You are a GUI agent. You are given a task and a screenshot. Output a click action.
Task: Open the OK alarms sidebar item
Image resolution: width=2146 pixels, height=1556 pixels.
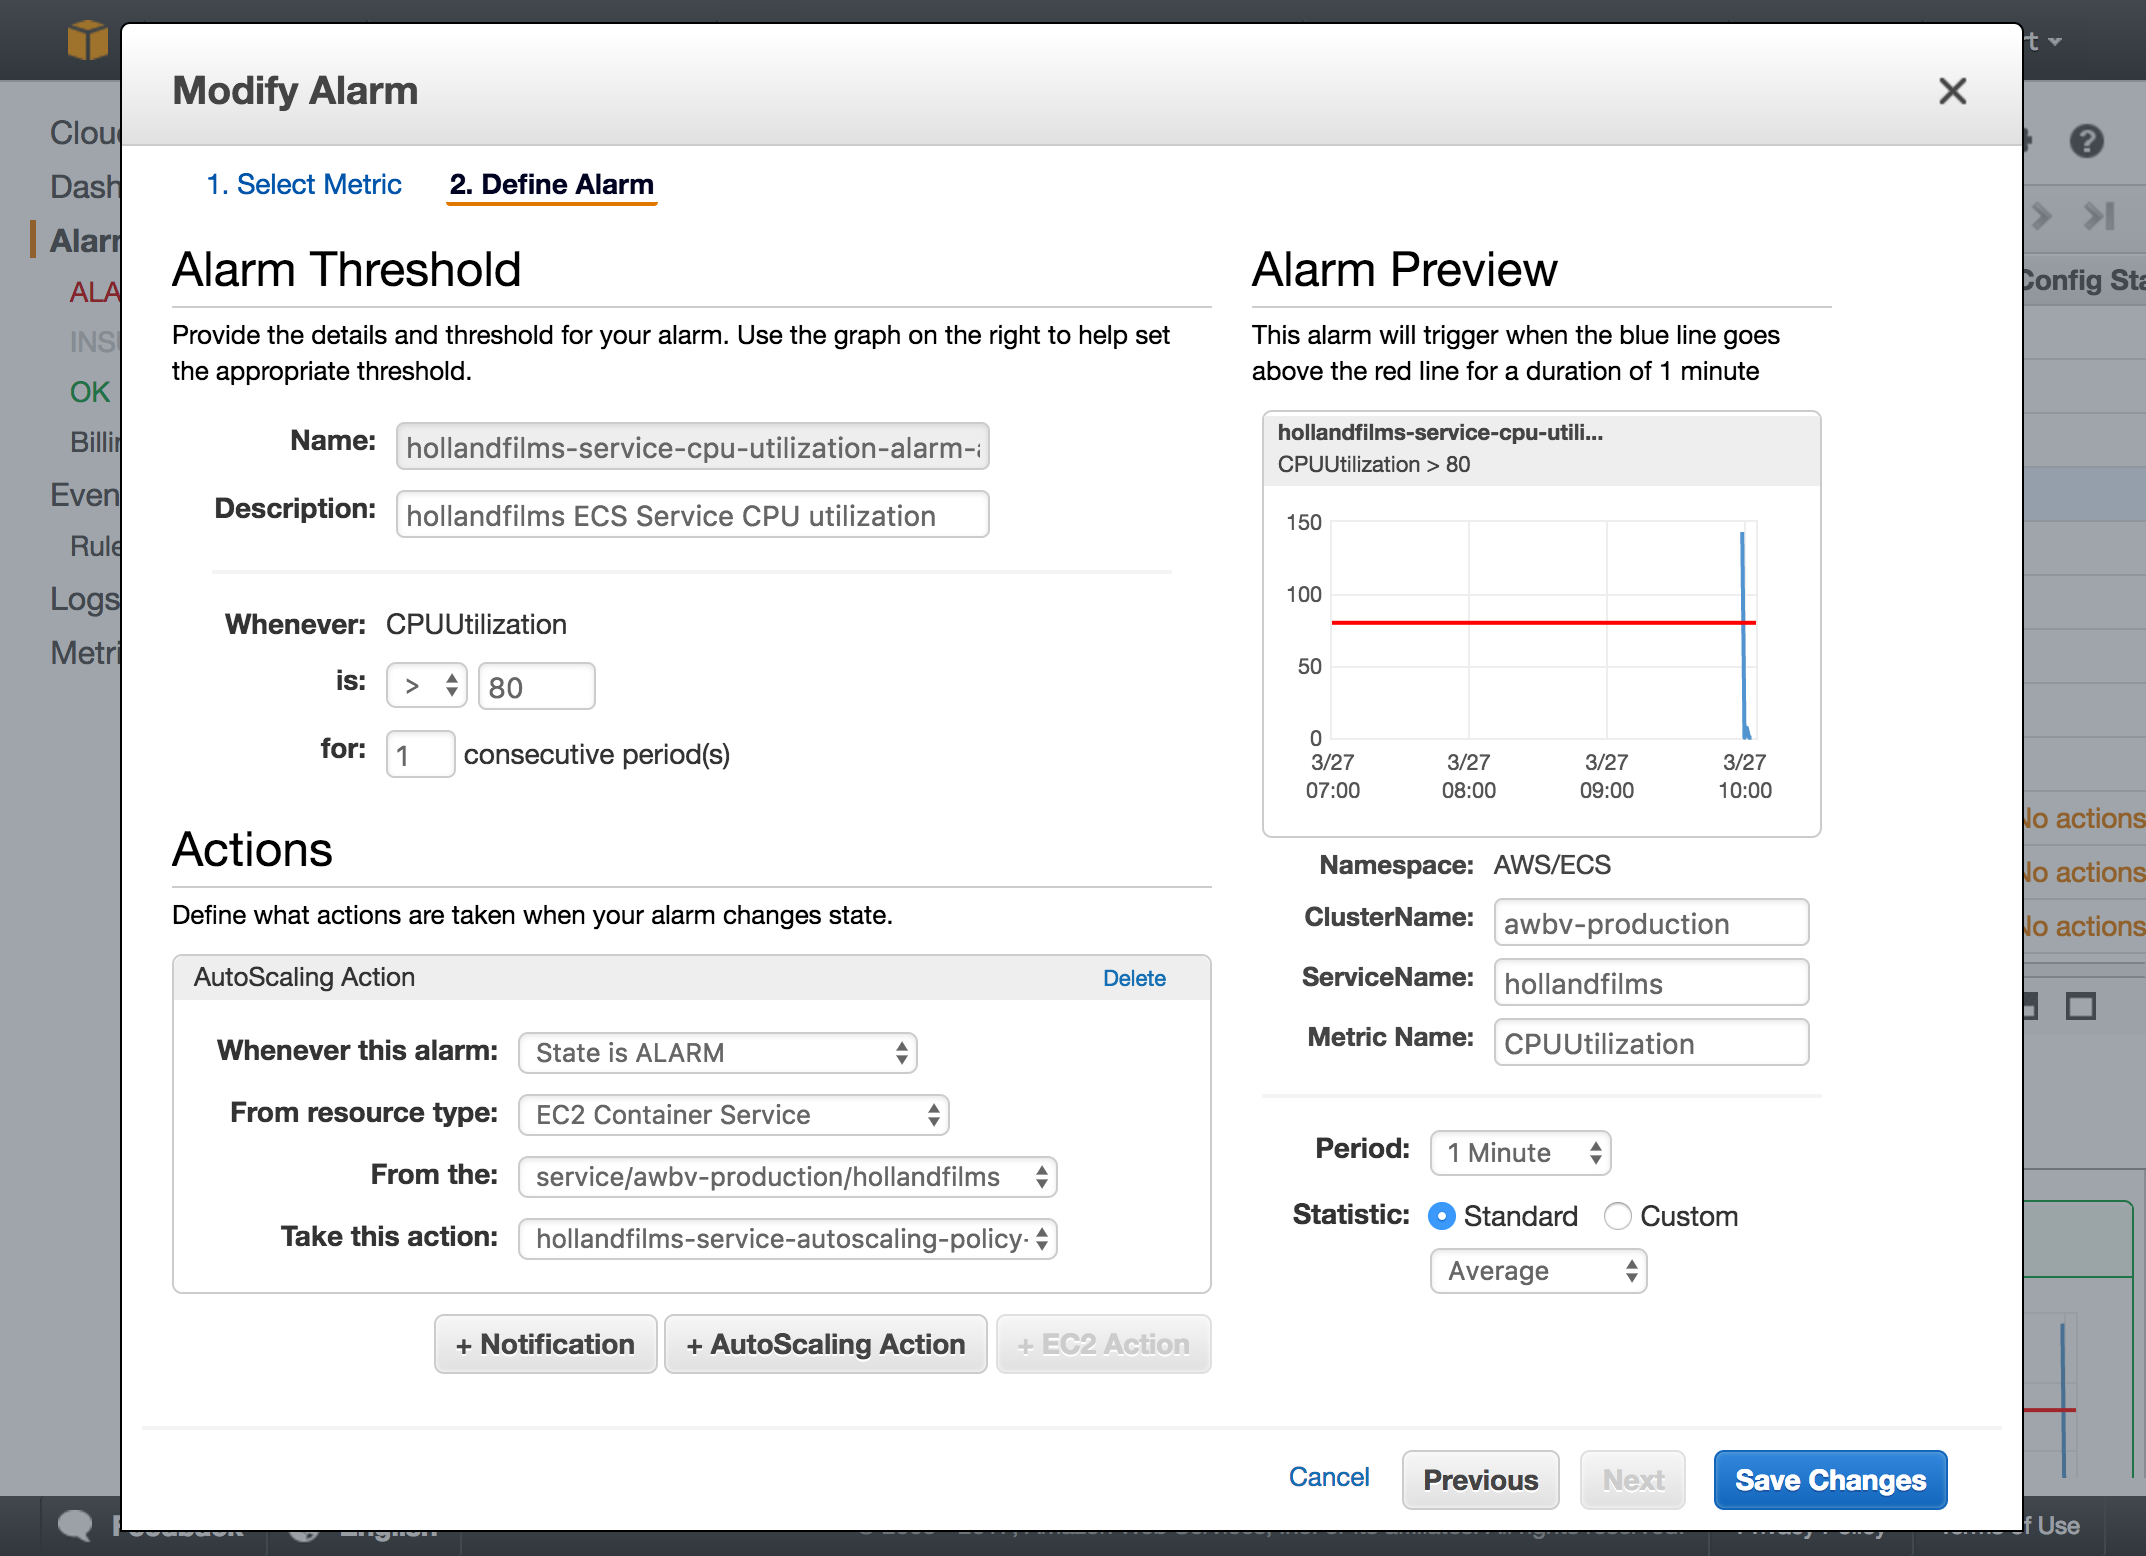click(90, 392)
